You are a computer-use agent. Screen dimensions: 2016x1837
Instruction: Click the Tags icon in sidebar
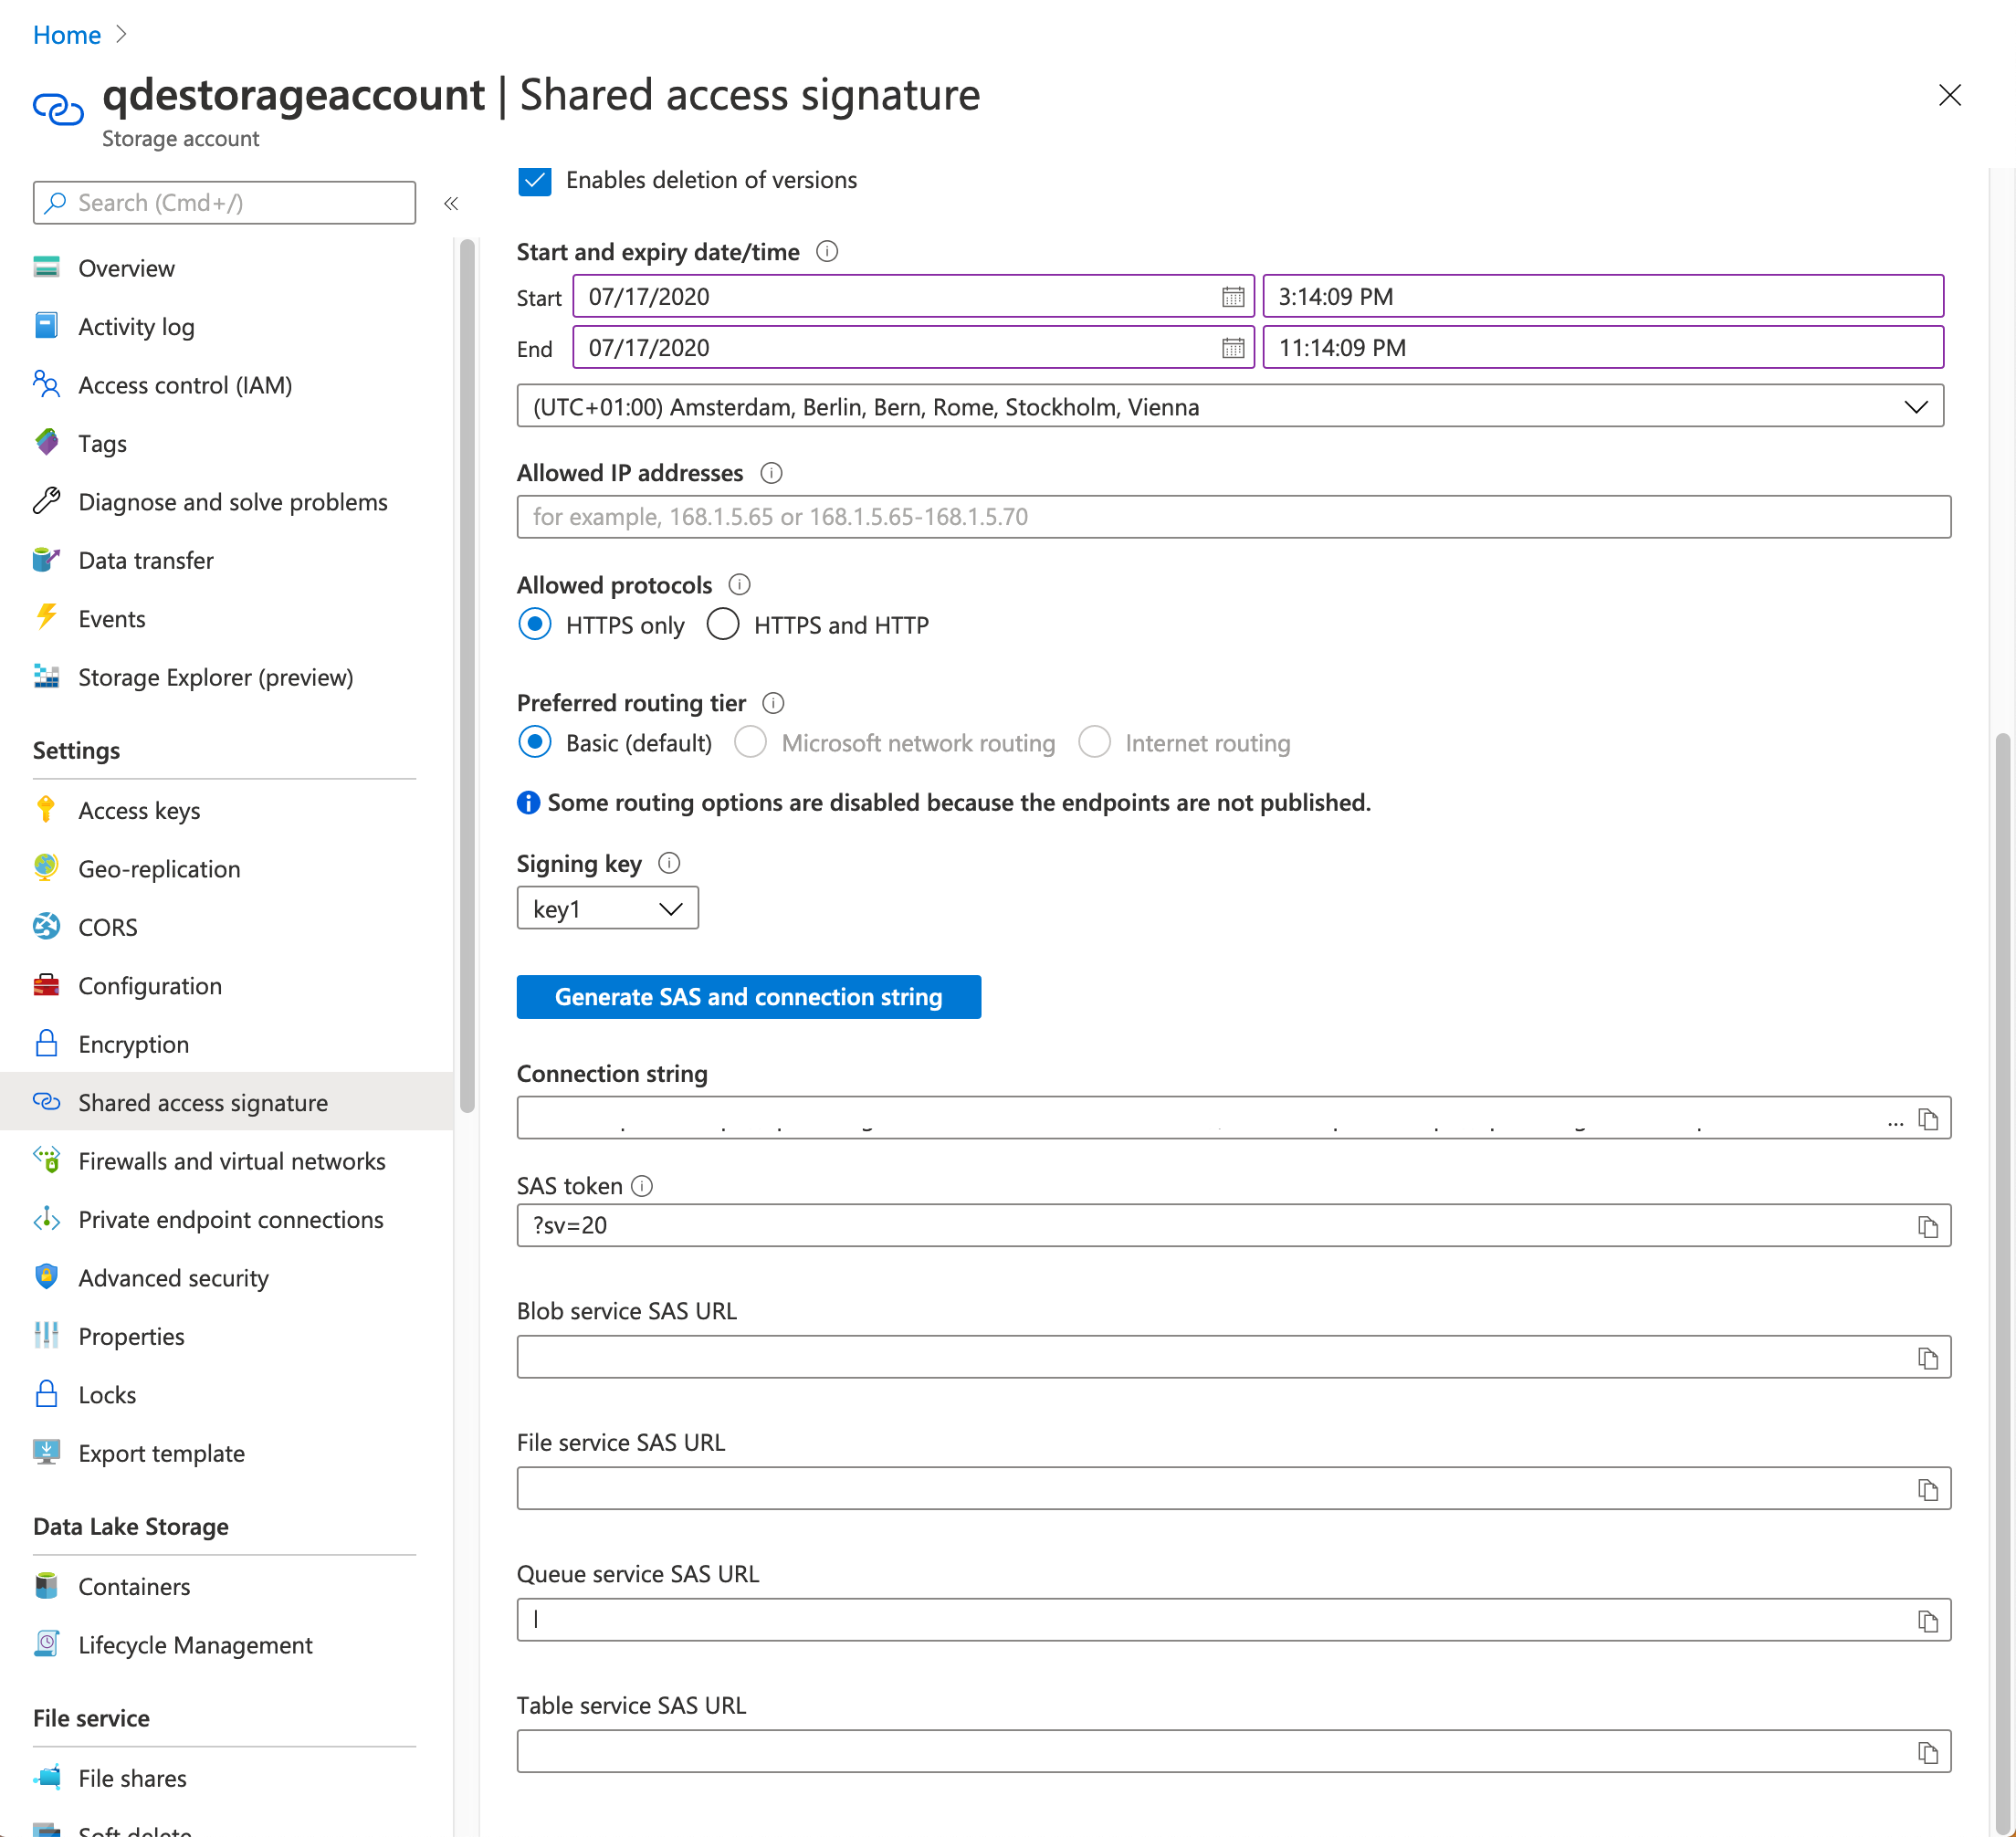click(46, 442)
